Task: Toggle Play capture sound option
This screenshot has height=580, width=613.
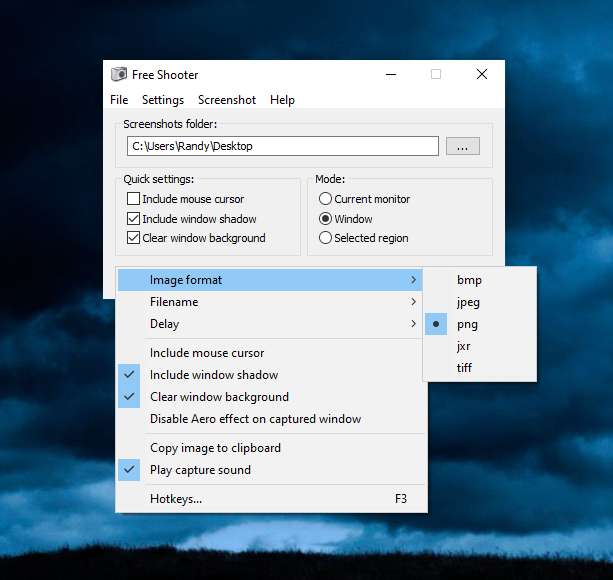Action: click(270, 470)
